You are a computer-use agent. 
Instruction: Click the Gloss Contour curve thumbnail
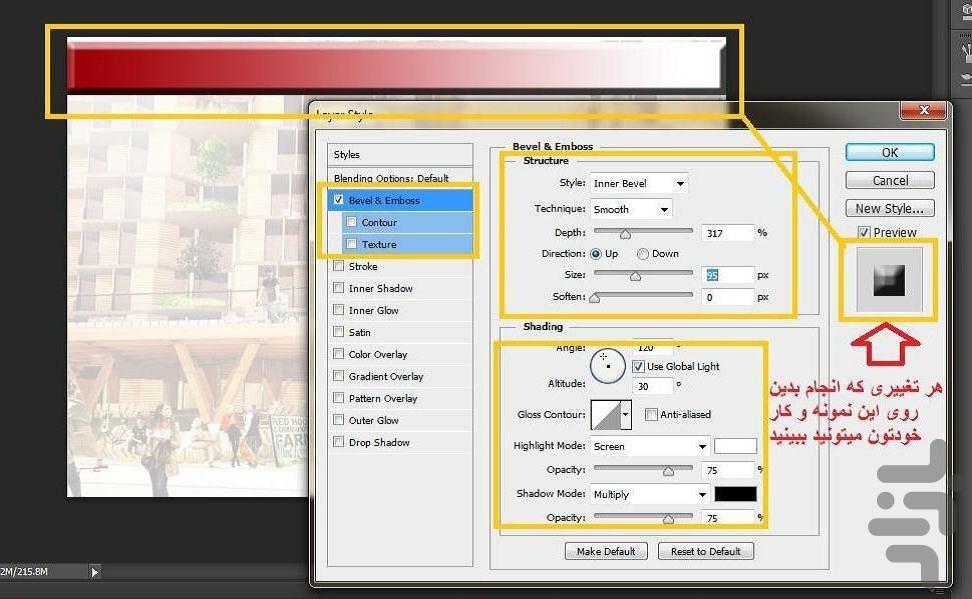606,413
